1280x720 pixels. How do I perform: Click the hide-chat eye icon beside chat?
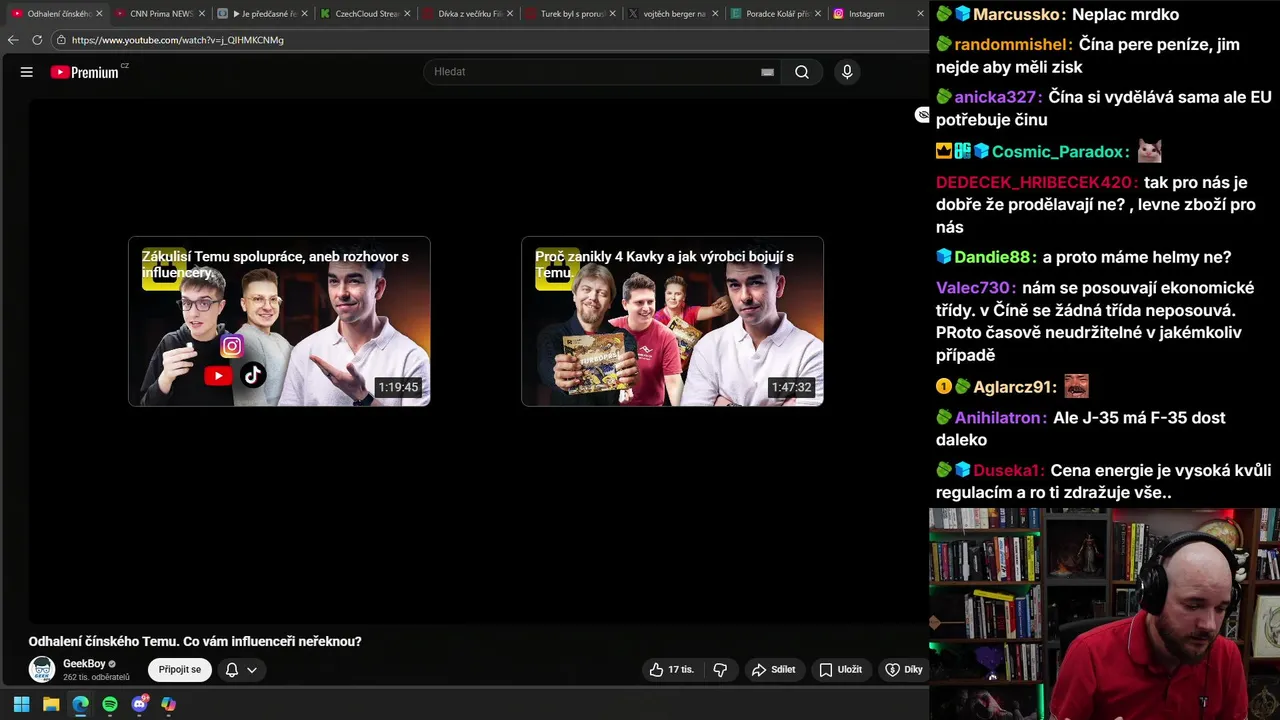coord(922,115)
